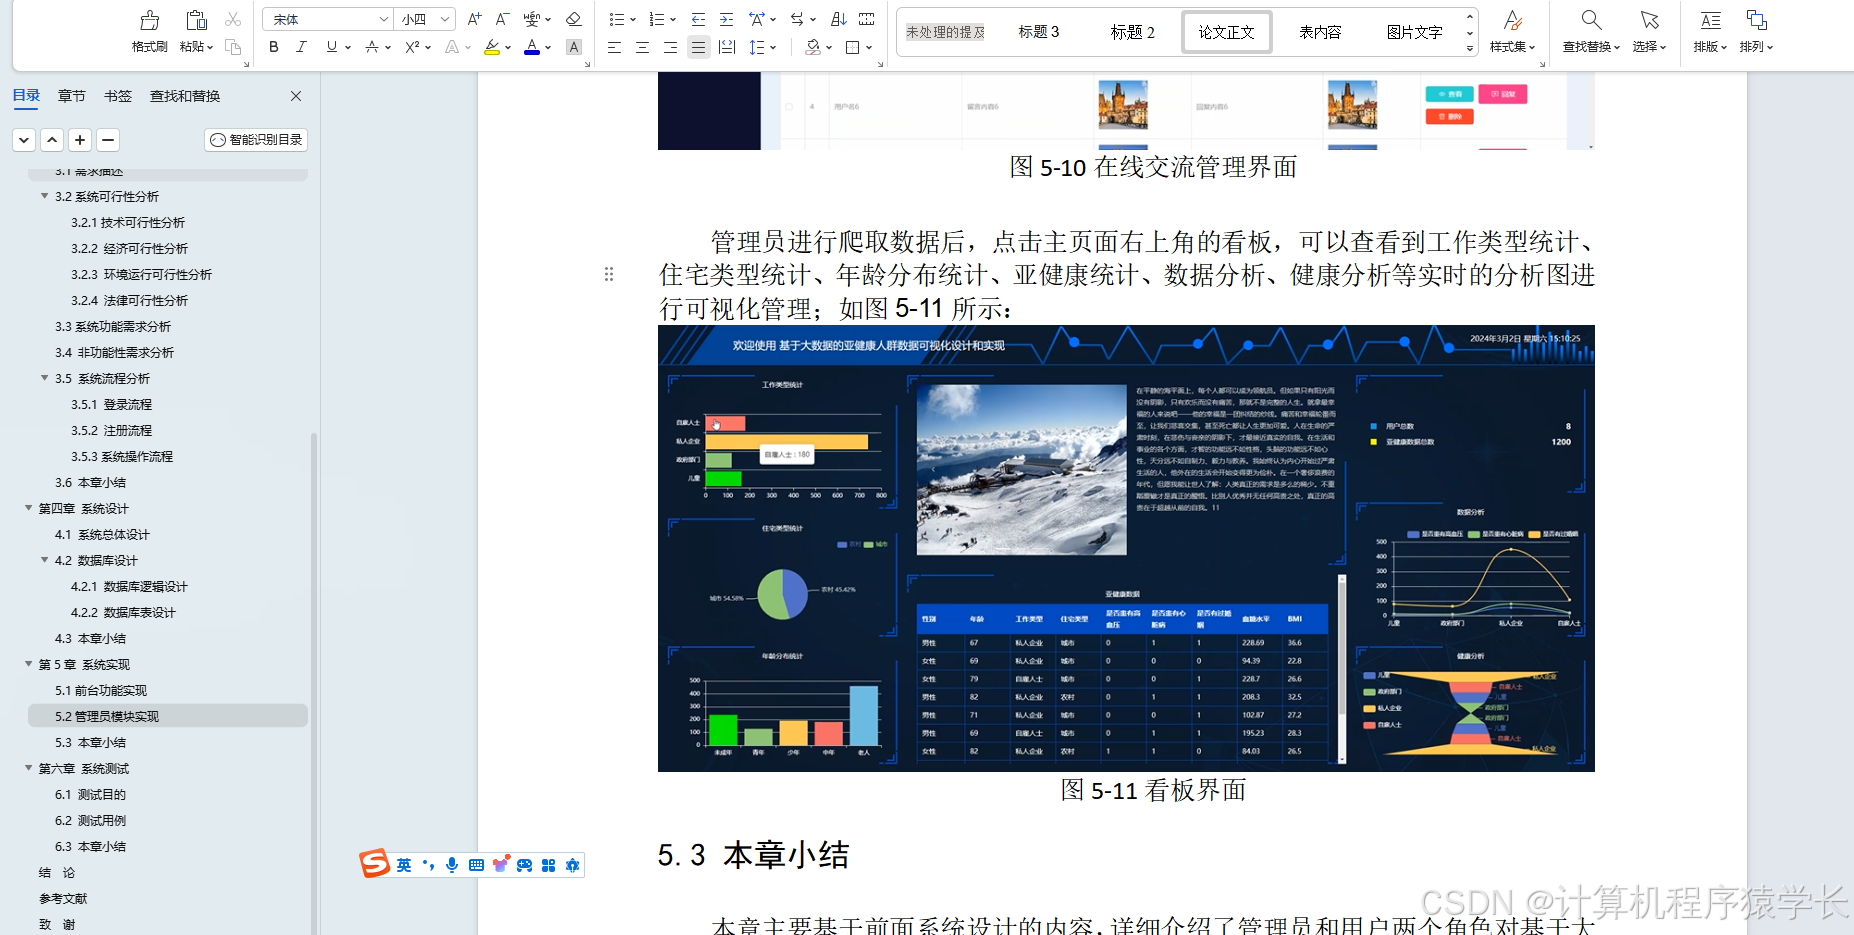Toggle strikethrough formatting
Image resolution: width=1854 pixels, height=935 pixels.
tap(371, 47)
